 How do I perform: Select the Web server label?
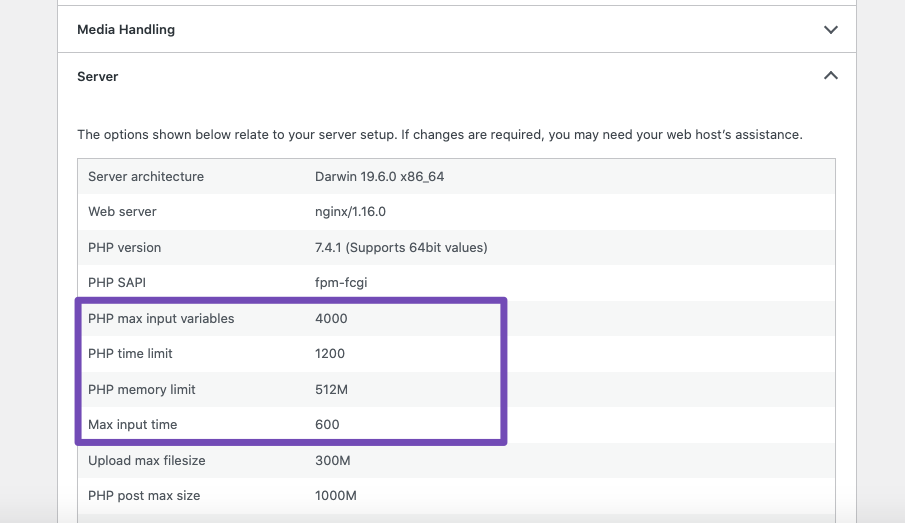click(122, 212)
